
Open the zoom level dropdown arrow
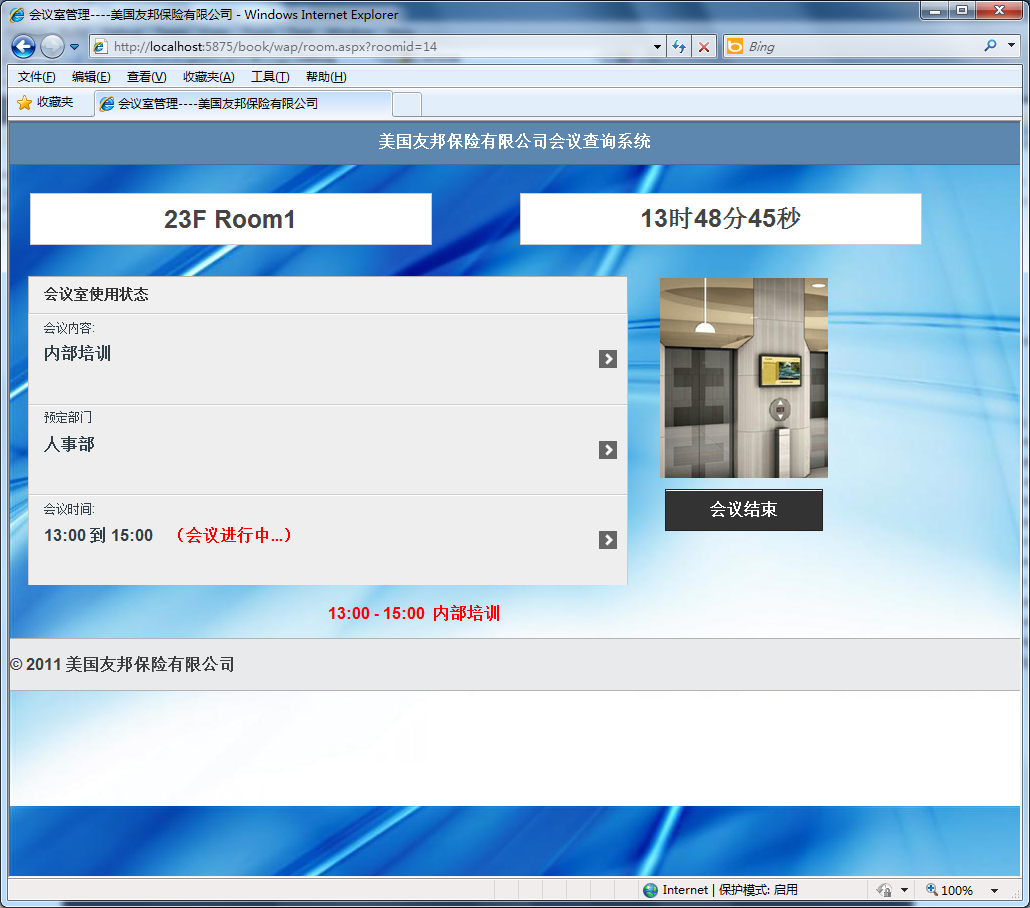(x=995, y=890)
